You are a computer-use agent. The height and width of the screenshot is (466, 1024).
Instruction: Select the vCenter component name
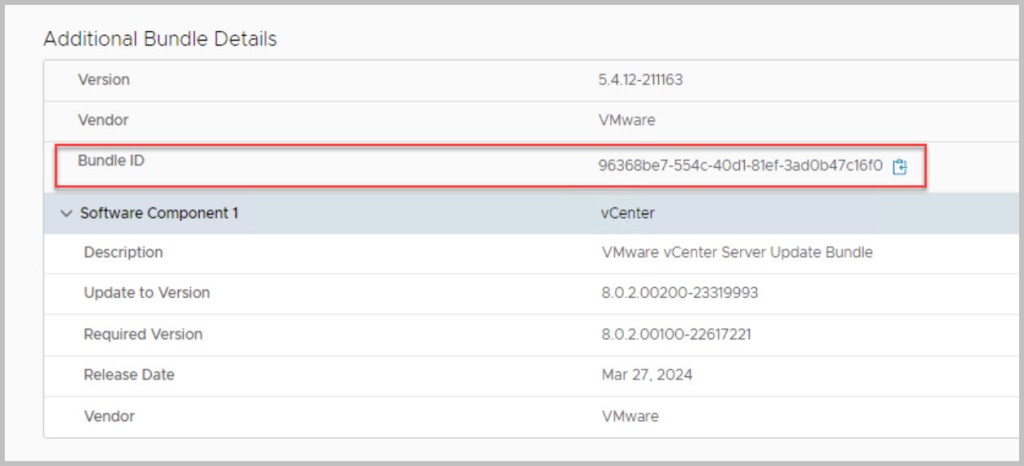(x=628, y=213)
